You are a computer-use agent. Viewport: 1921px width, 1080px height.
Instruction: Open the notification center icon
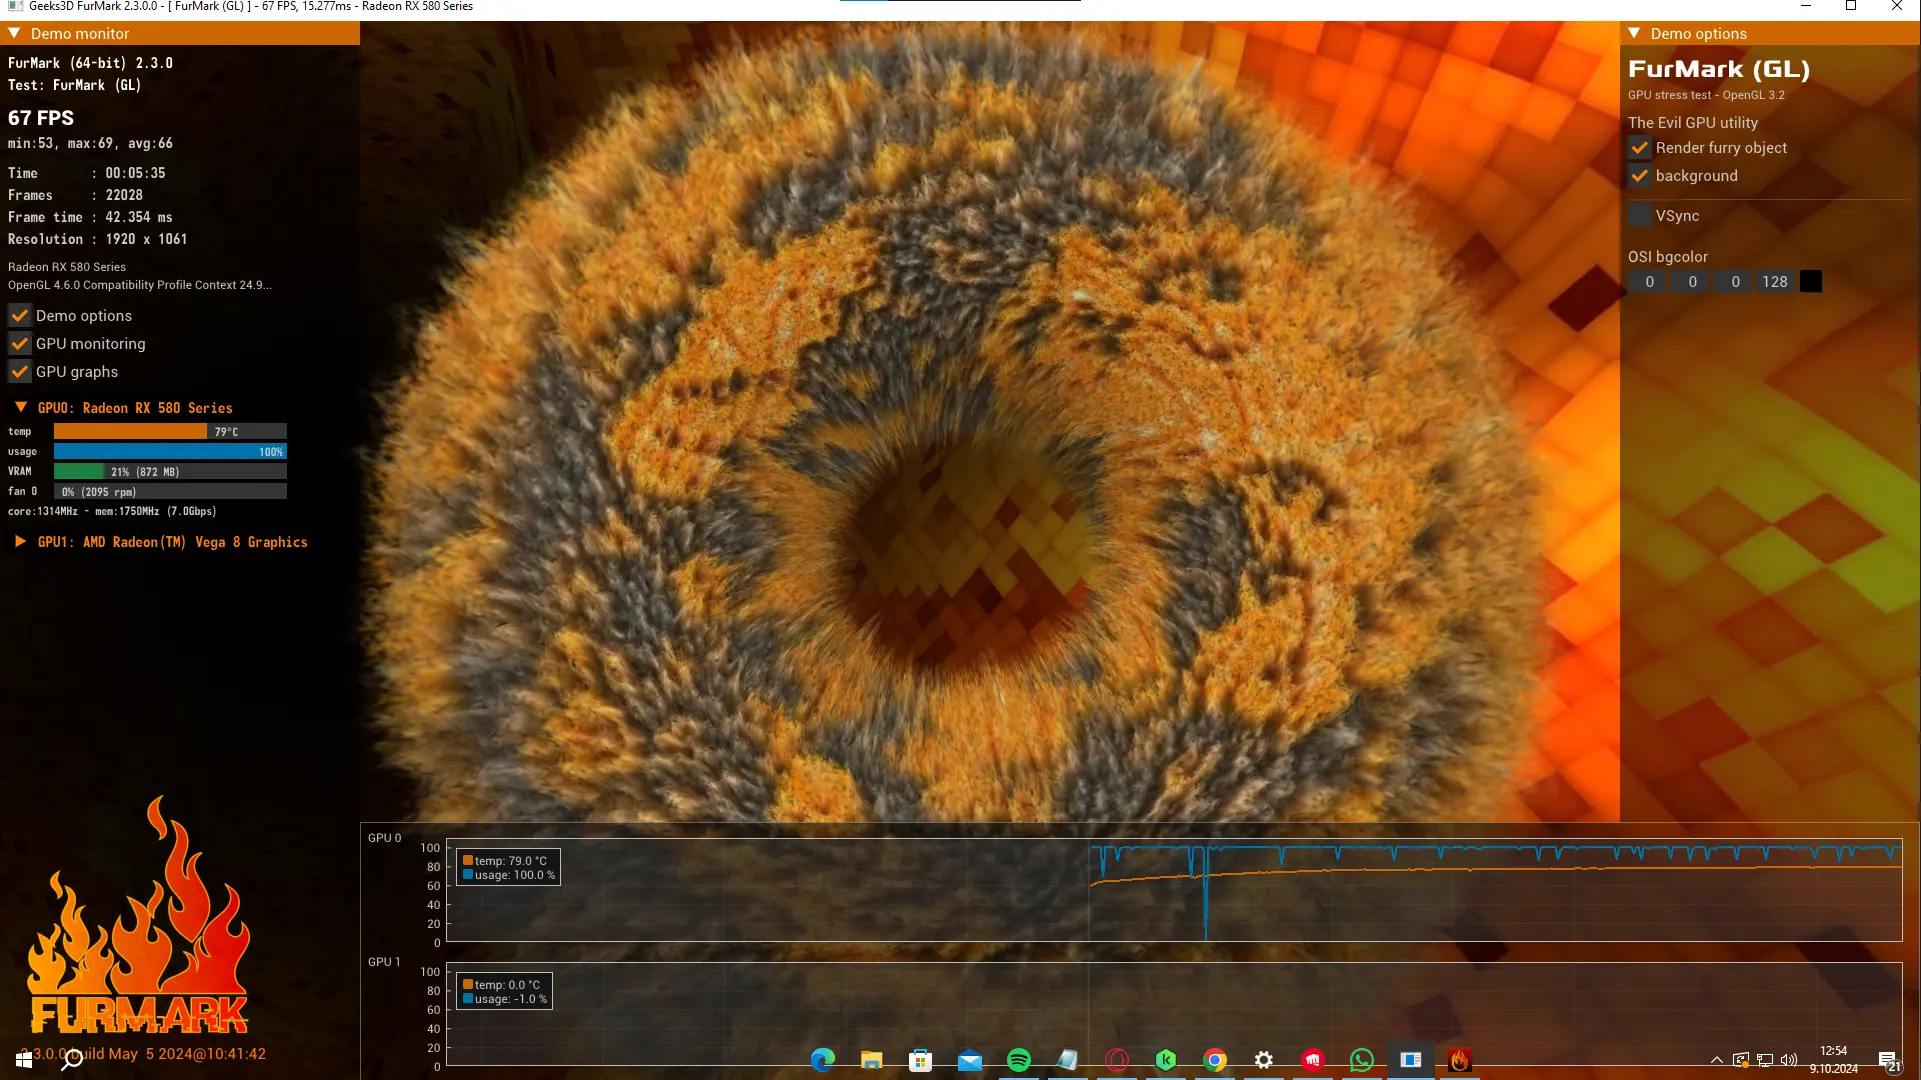(1888, 1061)
